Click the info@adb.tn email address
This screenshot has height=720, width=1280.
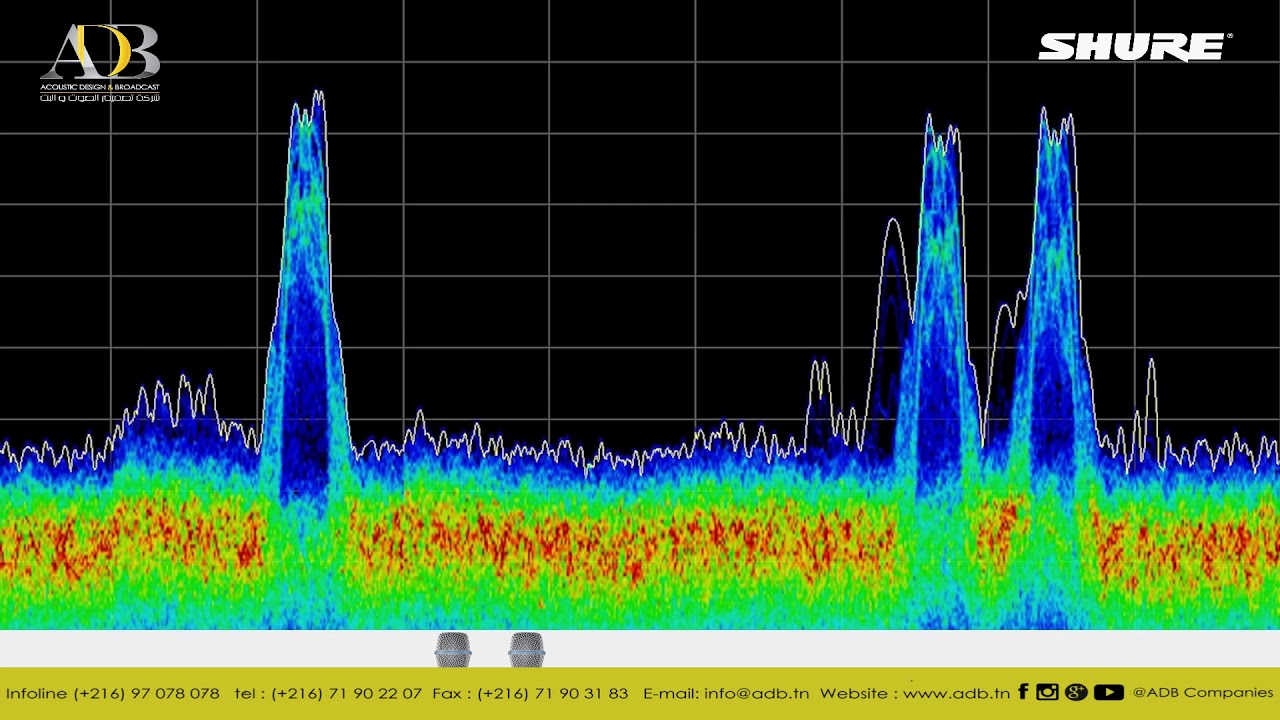pyautogui.click(x=756, y=693)
